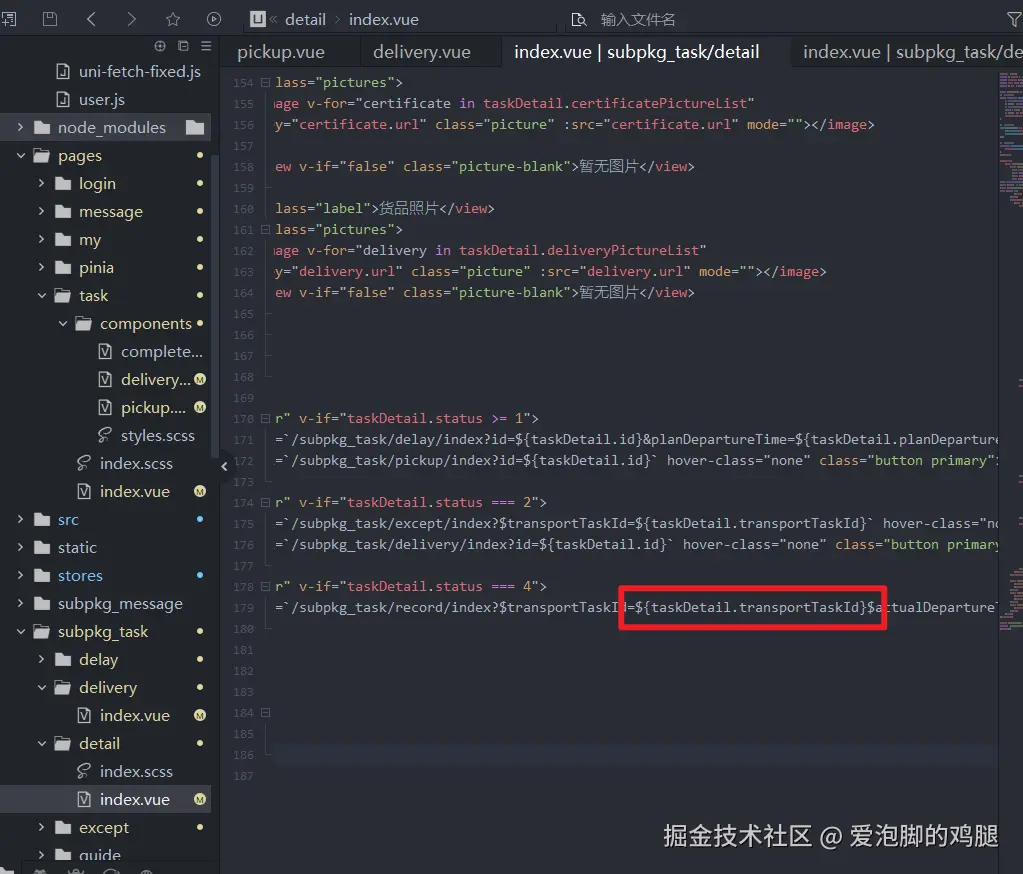The width and height of the screenshot is (1023, 874).
Task: Collapse the components folder
Action: point(63,324)
